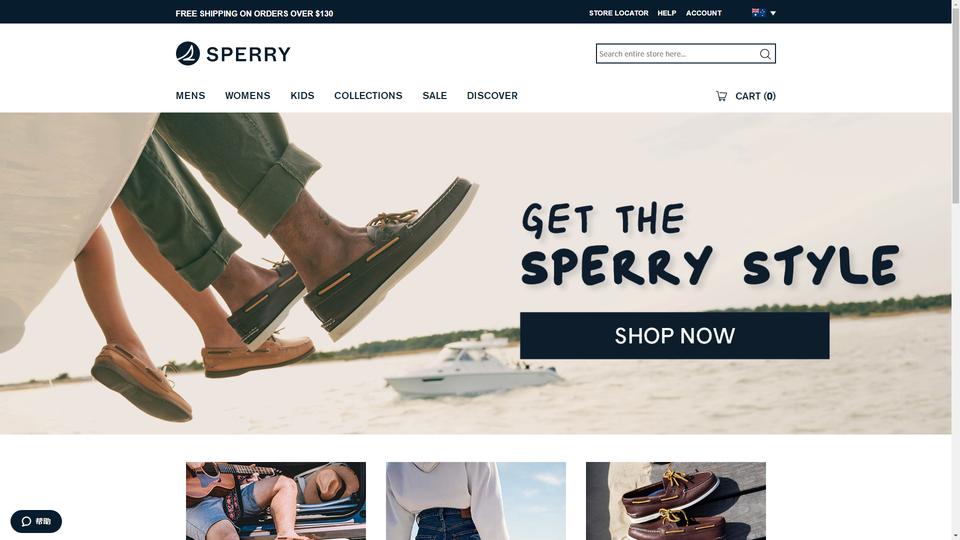Open the WOMENS menu
The height and width of the screenshot is (540, 960).
coord(247,96)
